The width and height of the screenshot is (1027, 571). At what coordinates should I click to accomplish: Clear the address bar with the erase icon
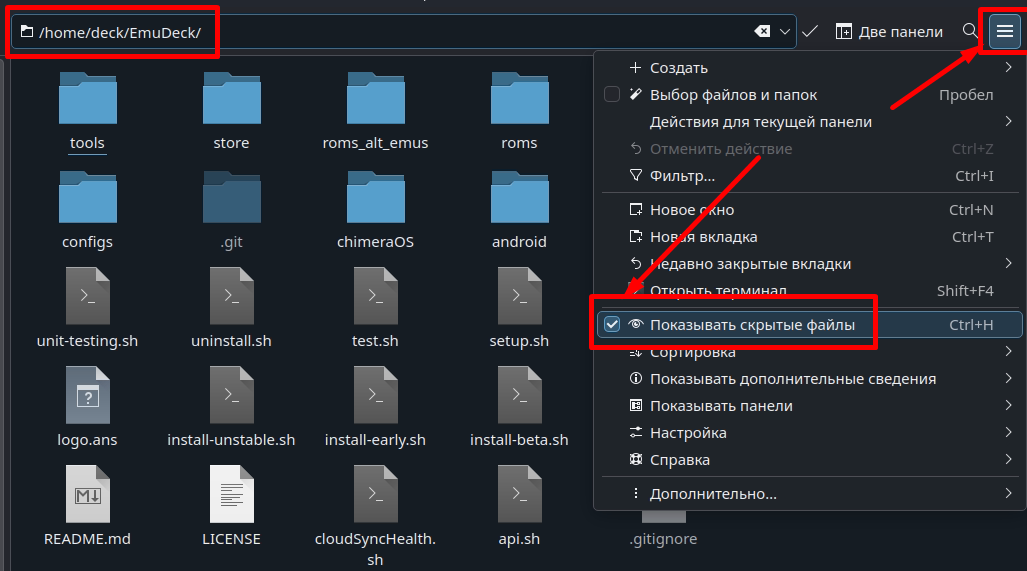pyautogui.click(x=762, y=32)
